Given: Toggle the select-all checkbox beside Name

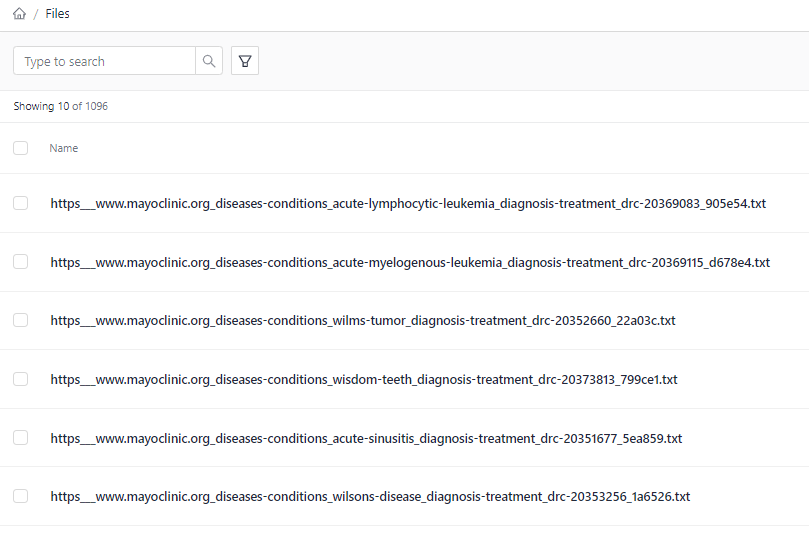Looking at the screenshot, I should pos(21,148).
